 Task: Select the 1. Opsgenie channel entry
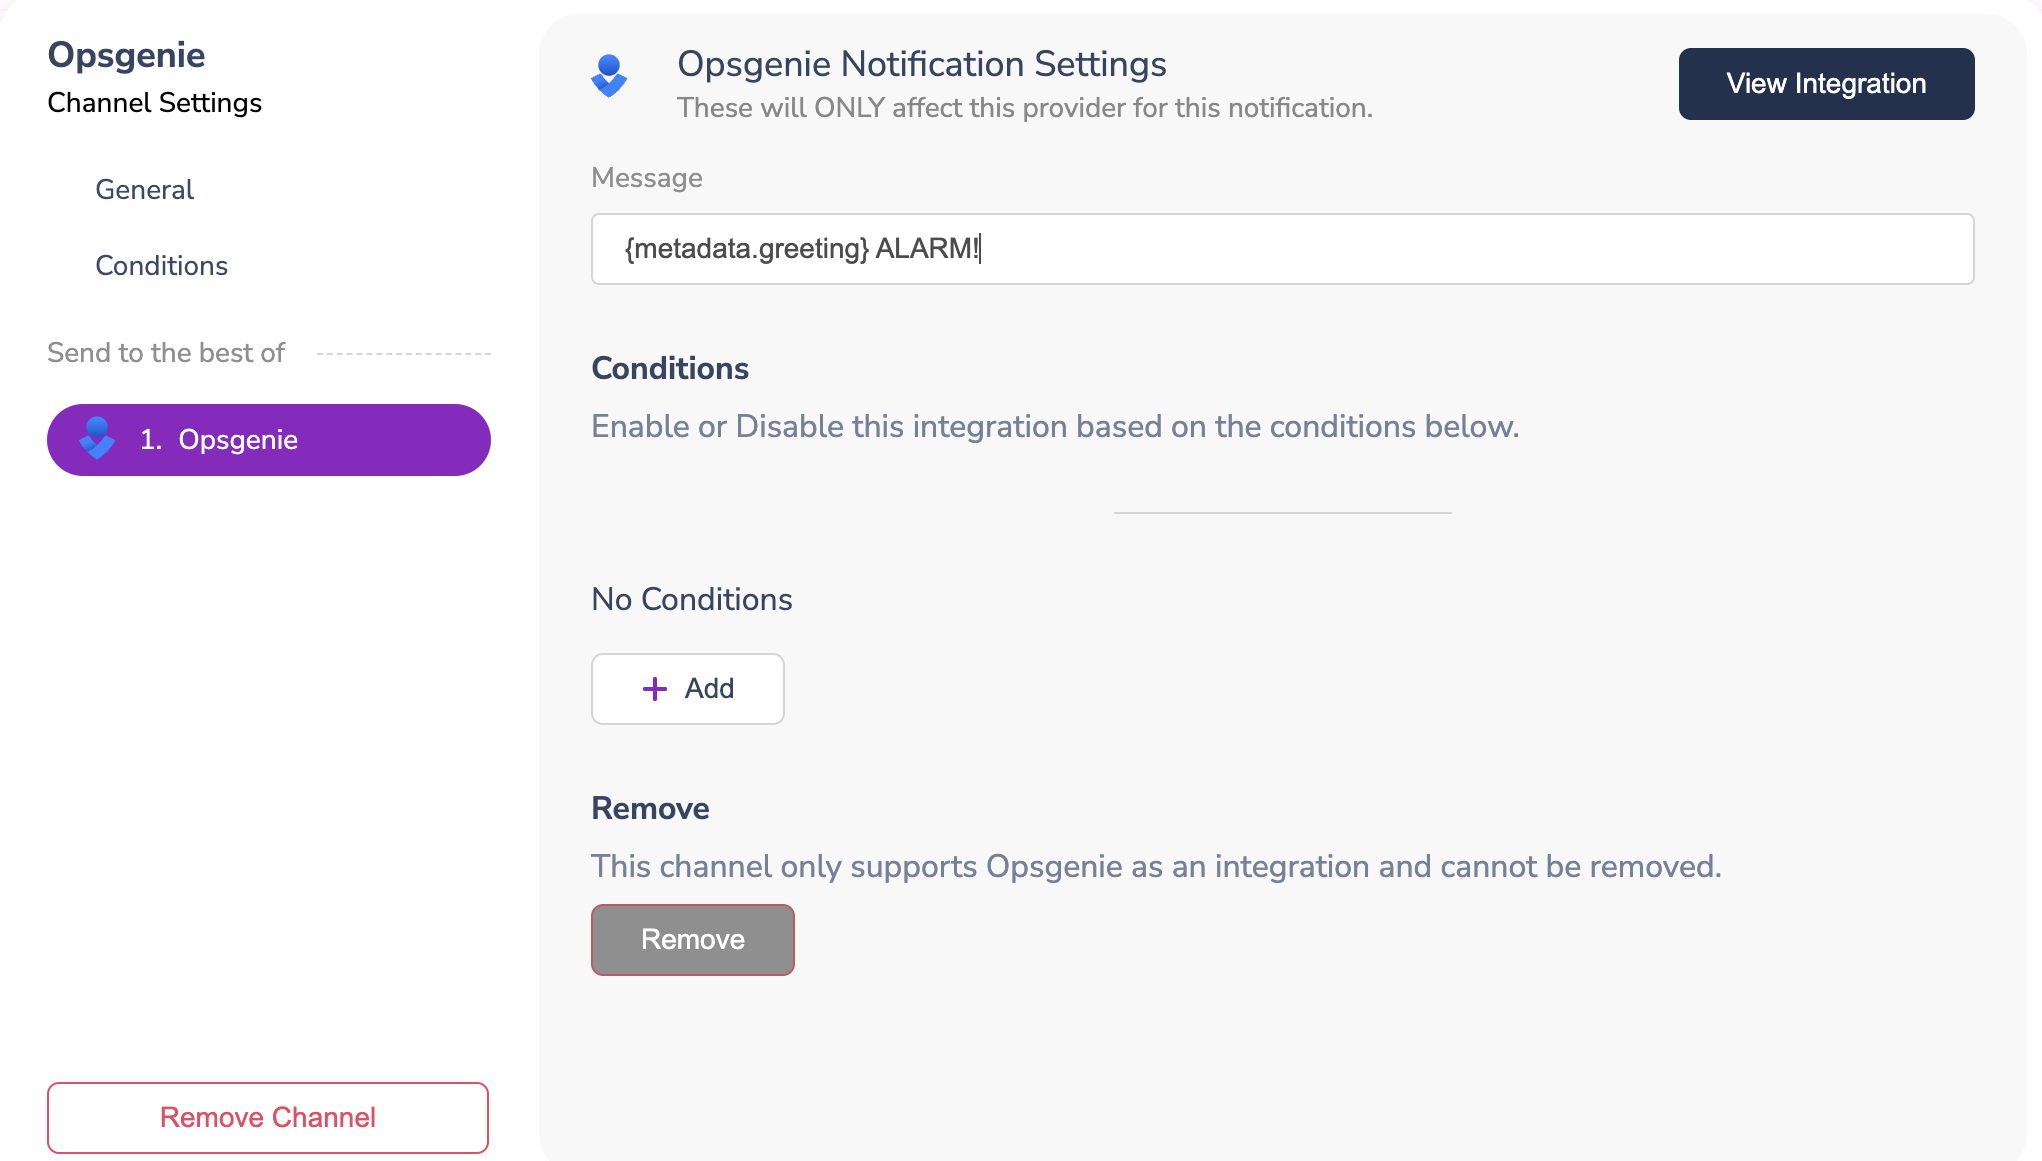tap(268, 439)
